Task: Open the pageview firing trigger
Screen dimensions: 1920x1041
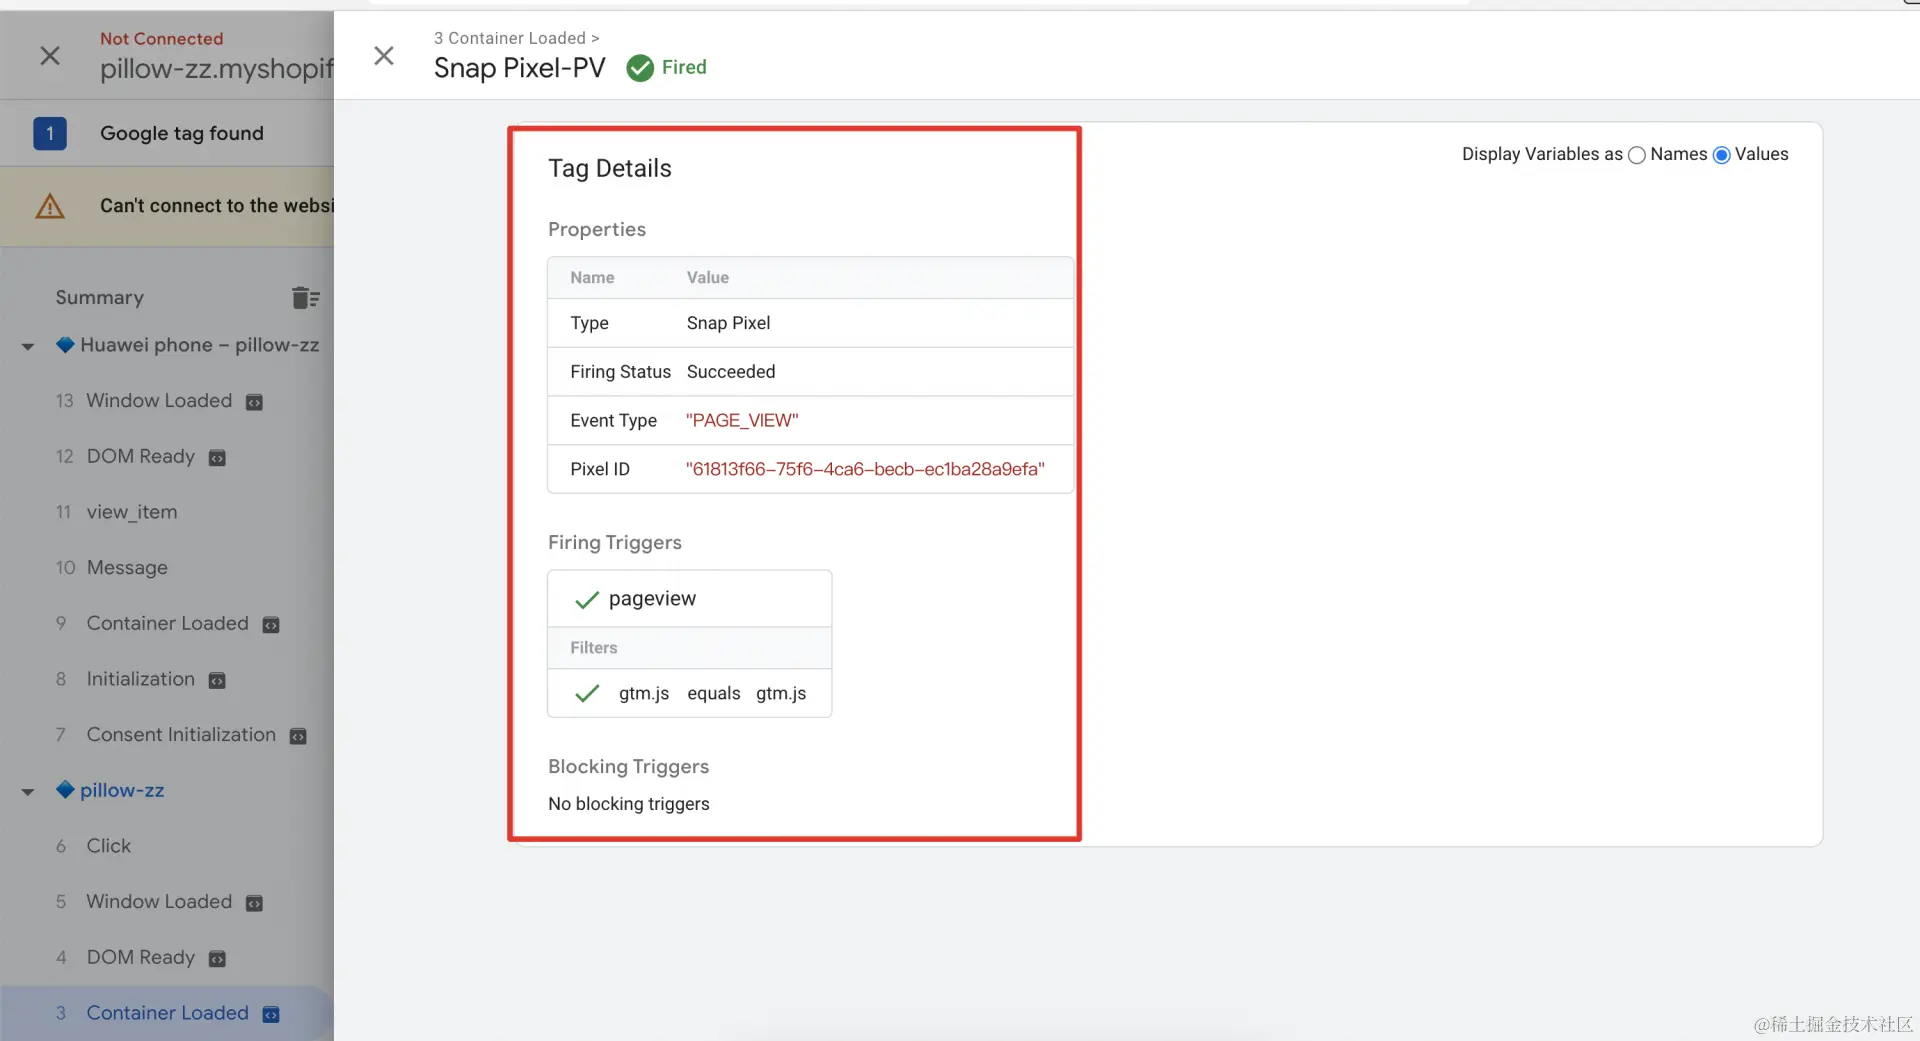Action: 652,599
